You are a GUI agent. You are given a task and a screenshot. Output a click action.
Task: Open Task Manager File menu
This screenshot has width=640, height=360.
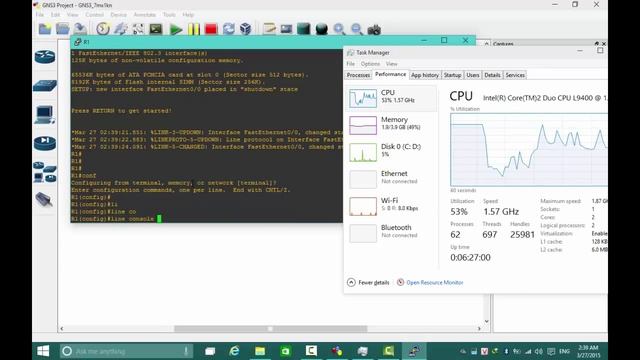coord(351,64)
